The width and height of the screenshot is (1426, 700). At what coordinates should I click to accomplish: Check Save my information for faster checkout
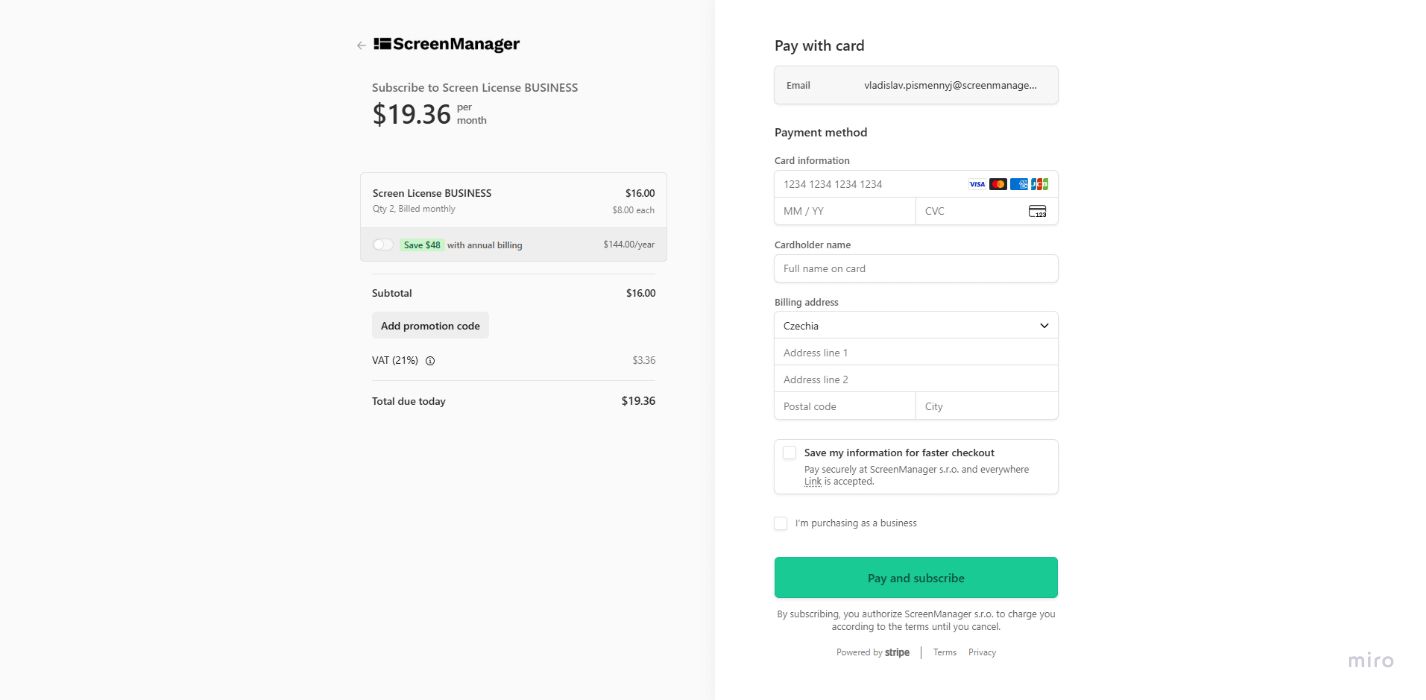point(790,453)
